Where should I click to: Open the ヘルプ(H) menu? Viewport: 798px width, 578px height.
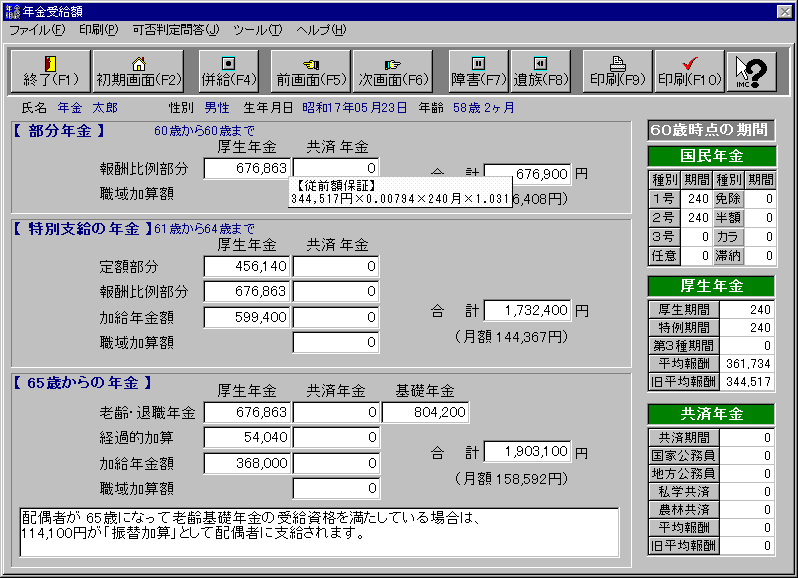click(322, 30)
